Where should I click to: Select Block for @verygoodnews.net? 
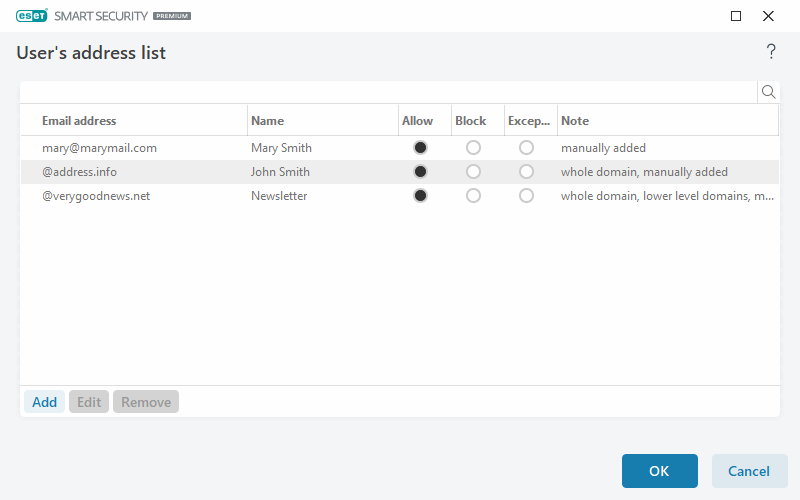click(x=473, y=196)
